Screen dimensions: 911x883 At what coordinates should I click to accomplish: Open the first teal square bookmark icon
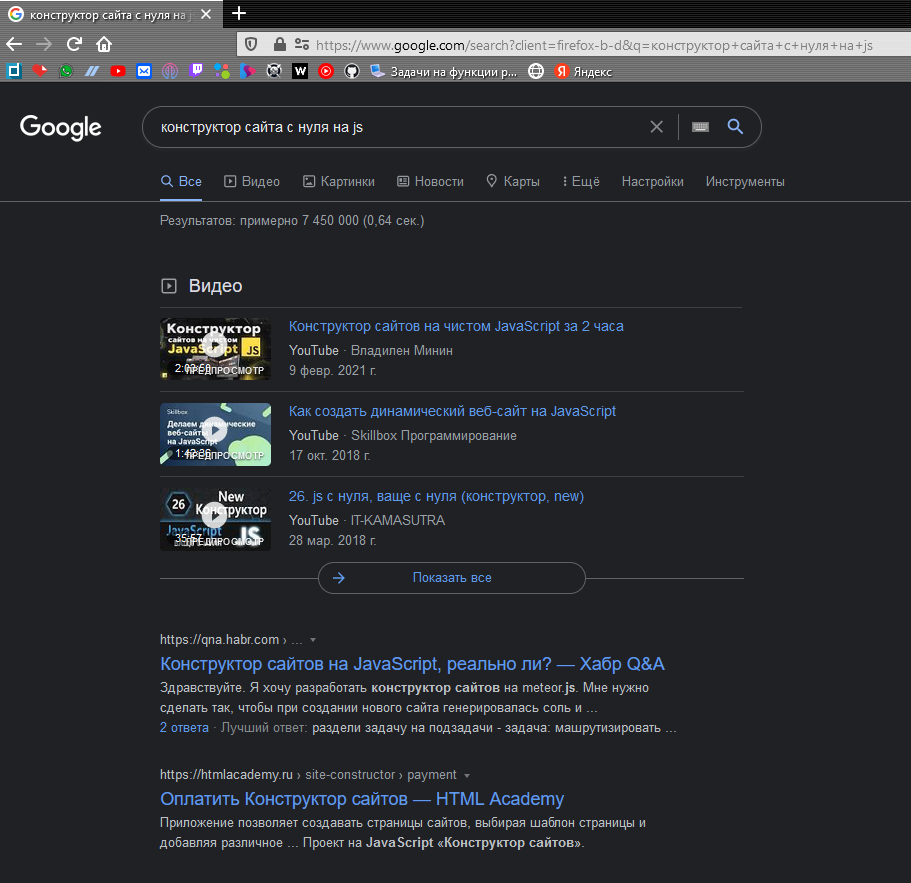coord(14,71)
